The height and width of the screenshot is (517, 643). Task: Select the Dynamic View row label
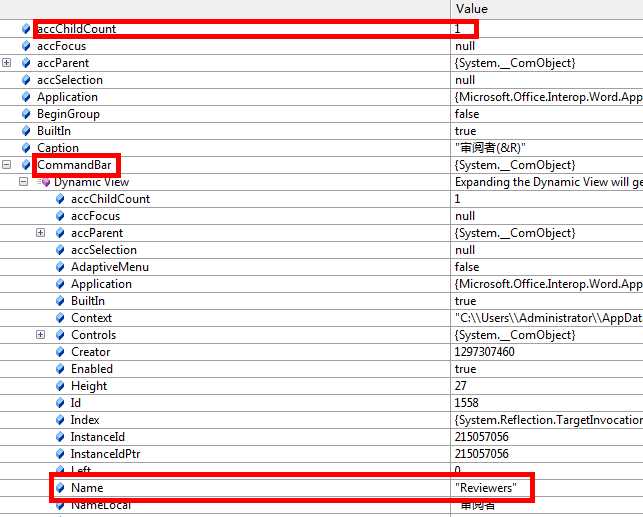91,182
